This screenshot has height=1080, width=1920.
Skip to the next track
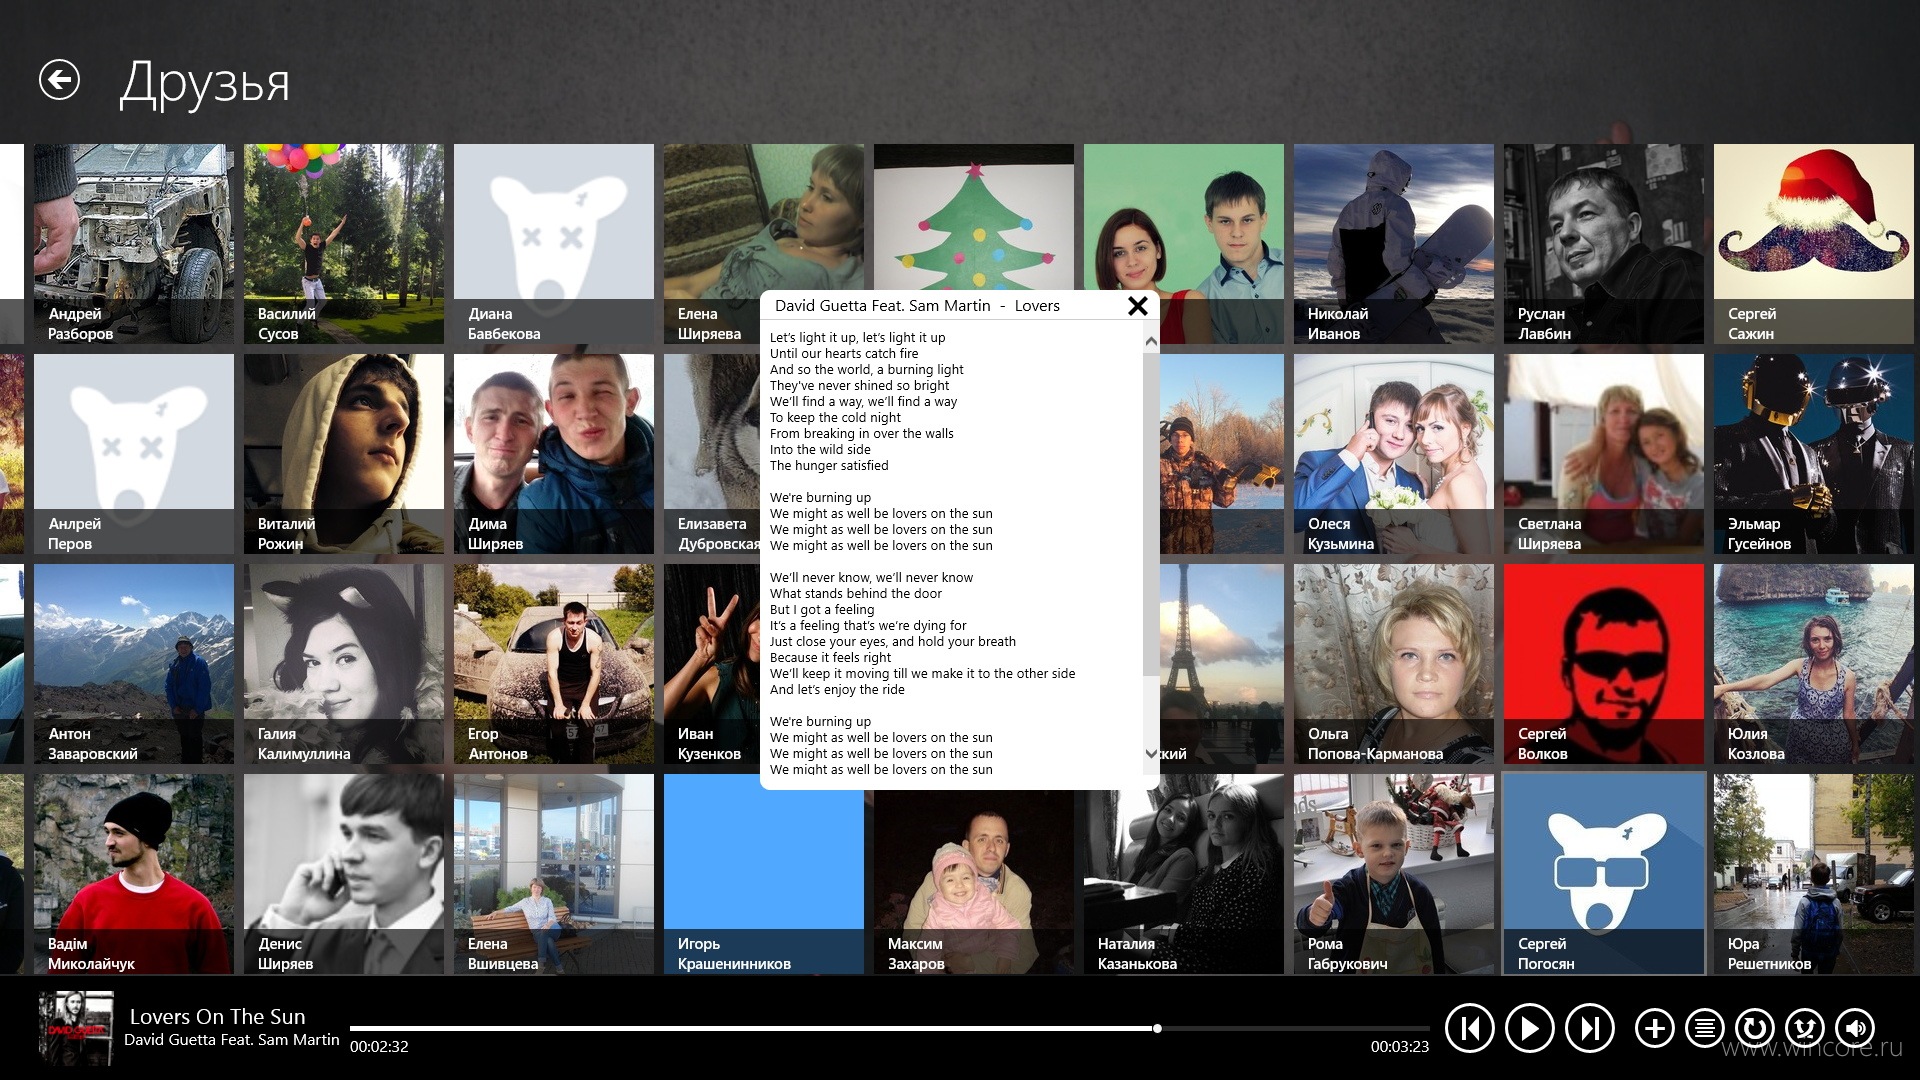[1590, 1028]
